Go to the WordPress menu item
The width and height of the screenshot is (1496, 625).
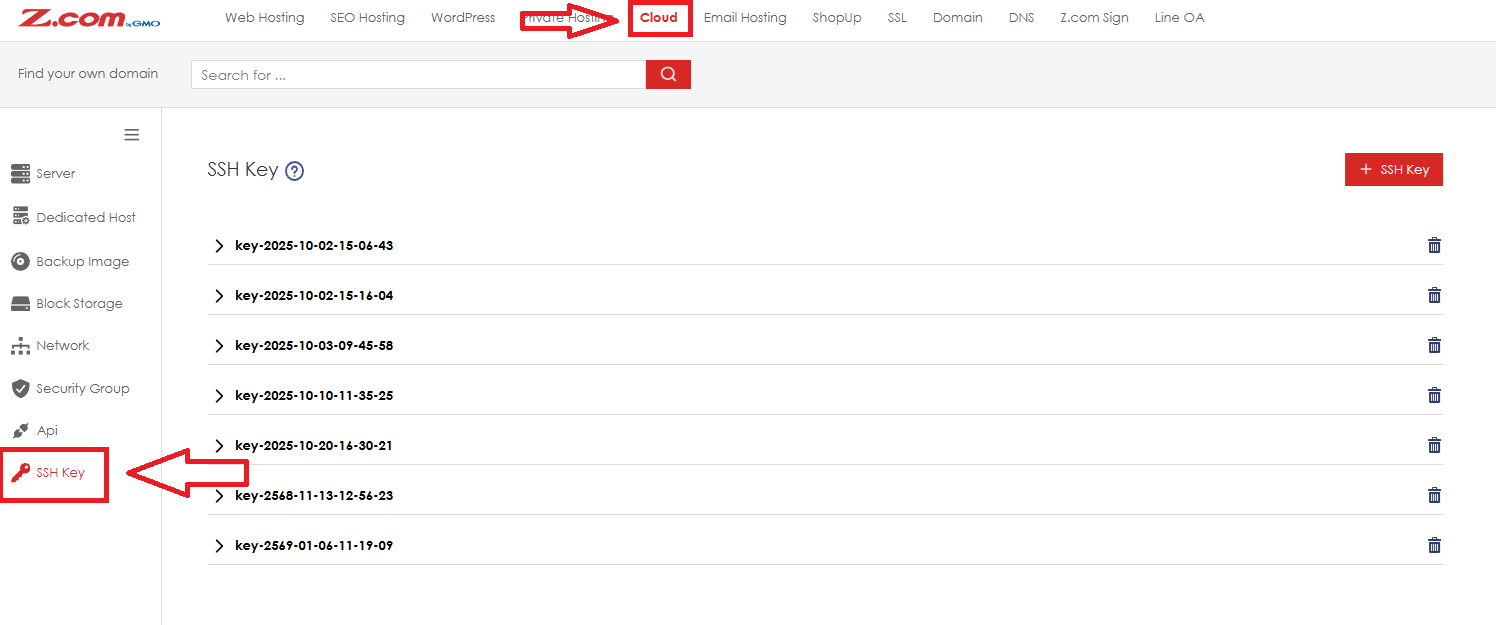pos(463,18)
